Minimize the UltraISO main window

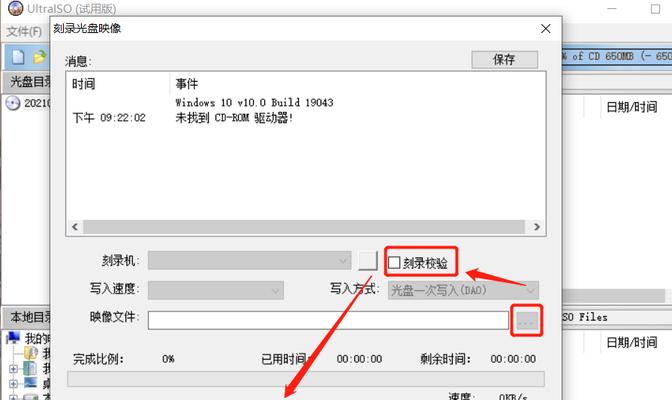[x=612, y=9]
